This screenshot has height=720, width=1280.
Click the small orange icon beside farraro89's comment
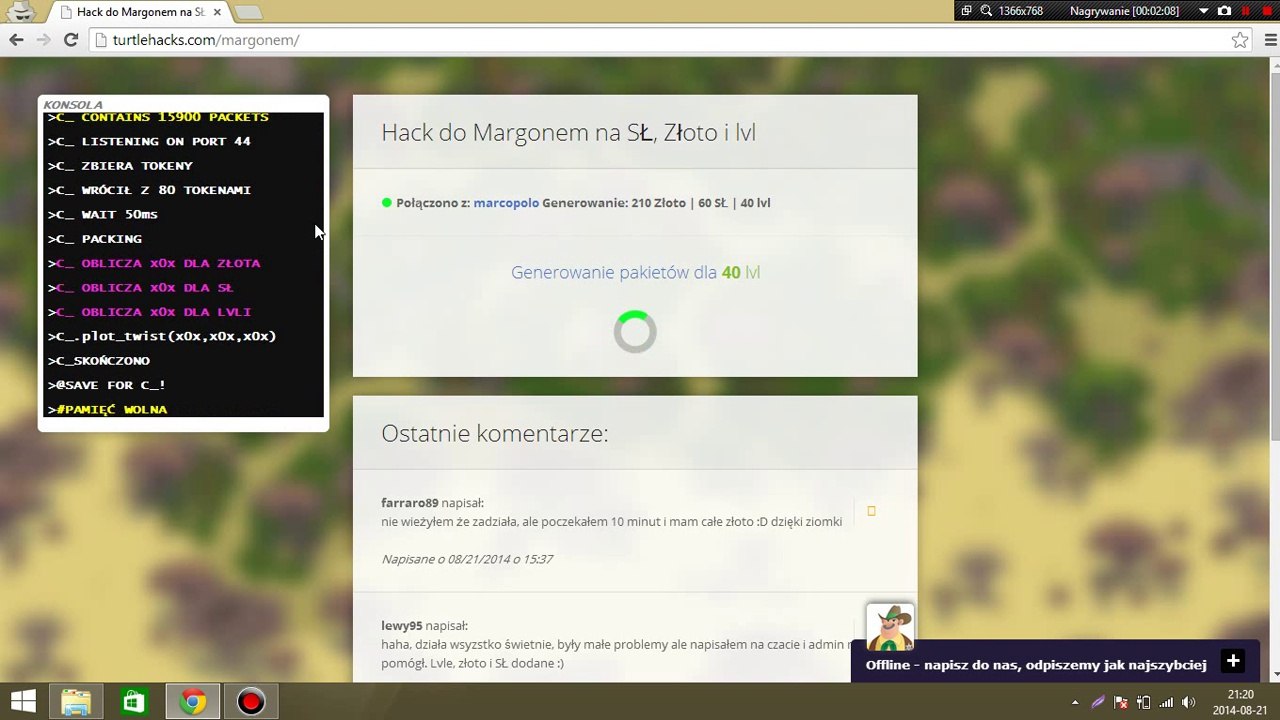871,511
